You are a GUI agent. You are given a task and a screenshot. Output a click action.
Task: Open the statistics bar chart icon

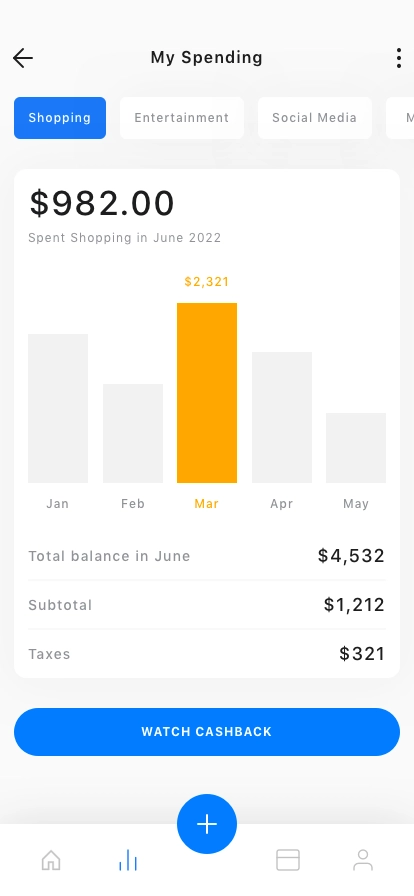point(128,860)
